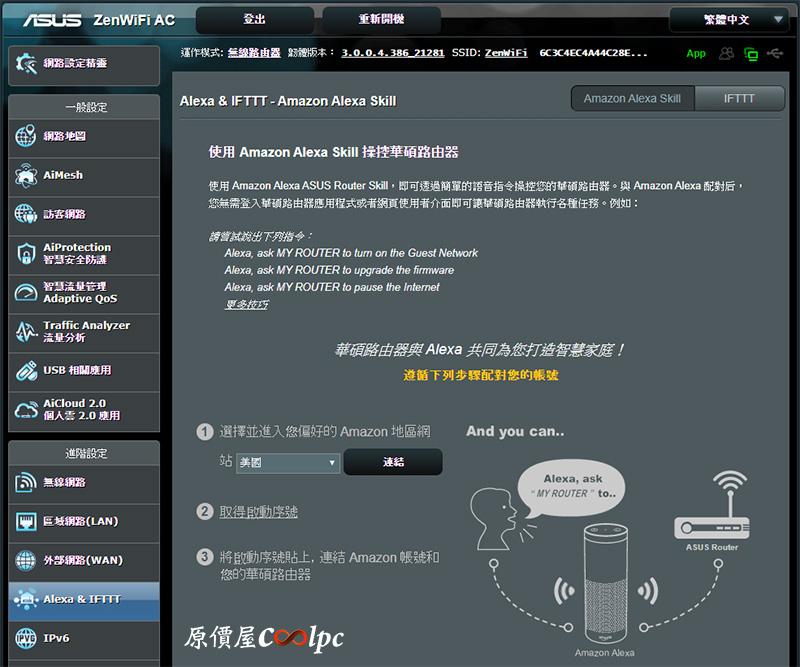The width and height of the screenshot is (800, 667).
Task: Click the yellow 遵循下列步驟配對您的帳號 text
Action: click(481, 376)
